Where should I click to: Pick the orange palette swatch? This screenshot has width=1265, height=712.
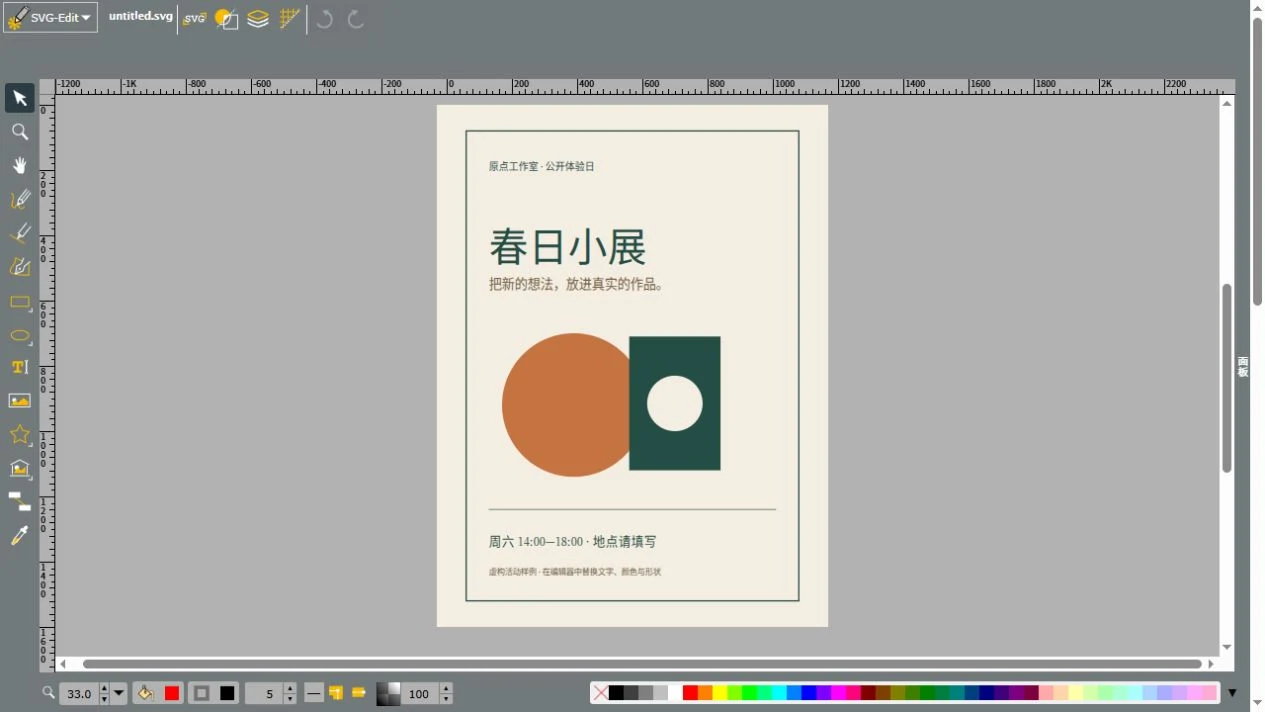pyautogui.click(x=705, y=692)
